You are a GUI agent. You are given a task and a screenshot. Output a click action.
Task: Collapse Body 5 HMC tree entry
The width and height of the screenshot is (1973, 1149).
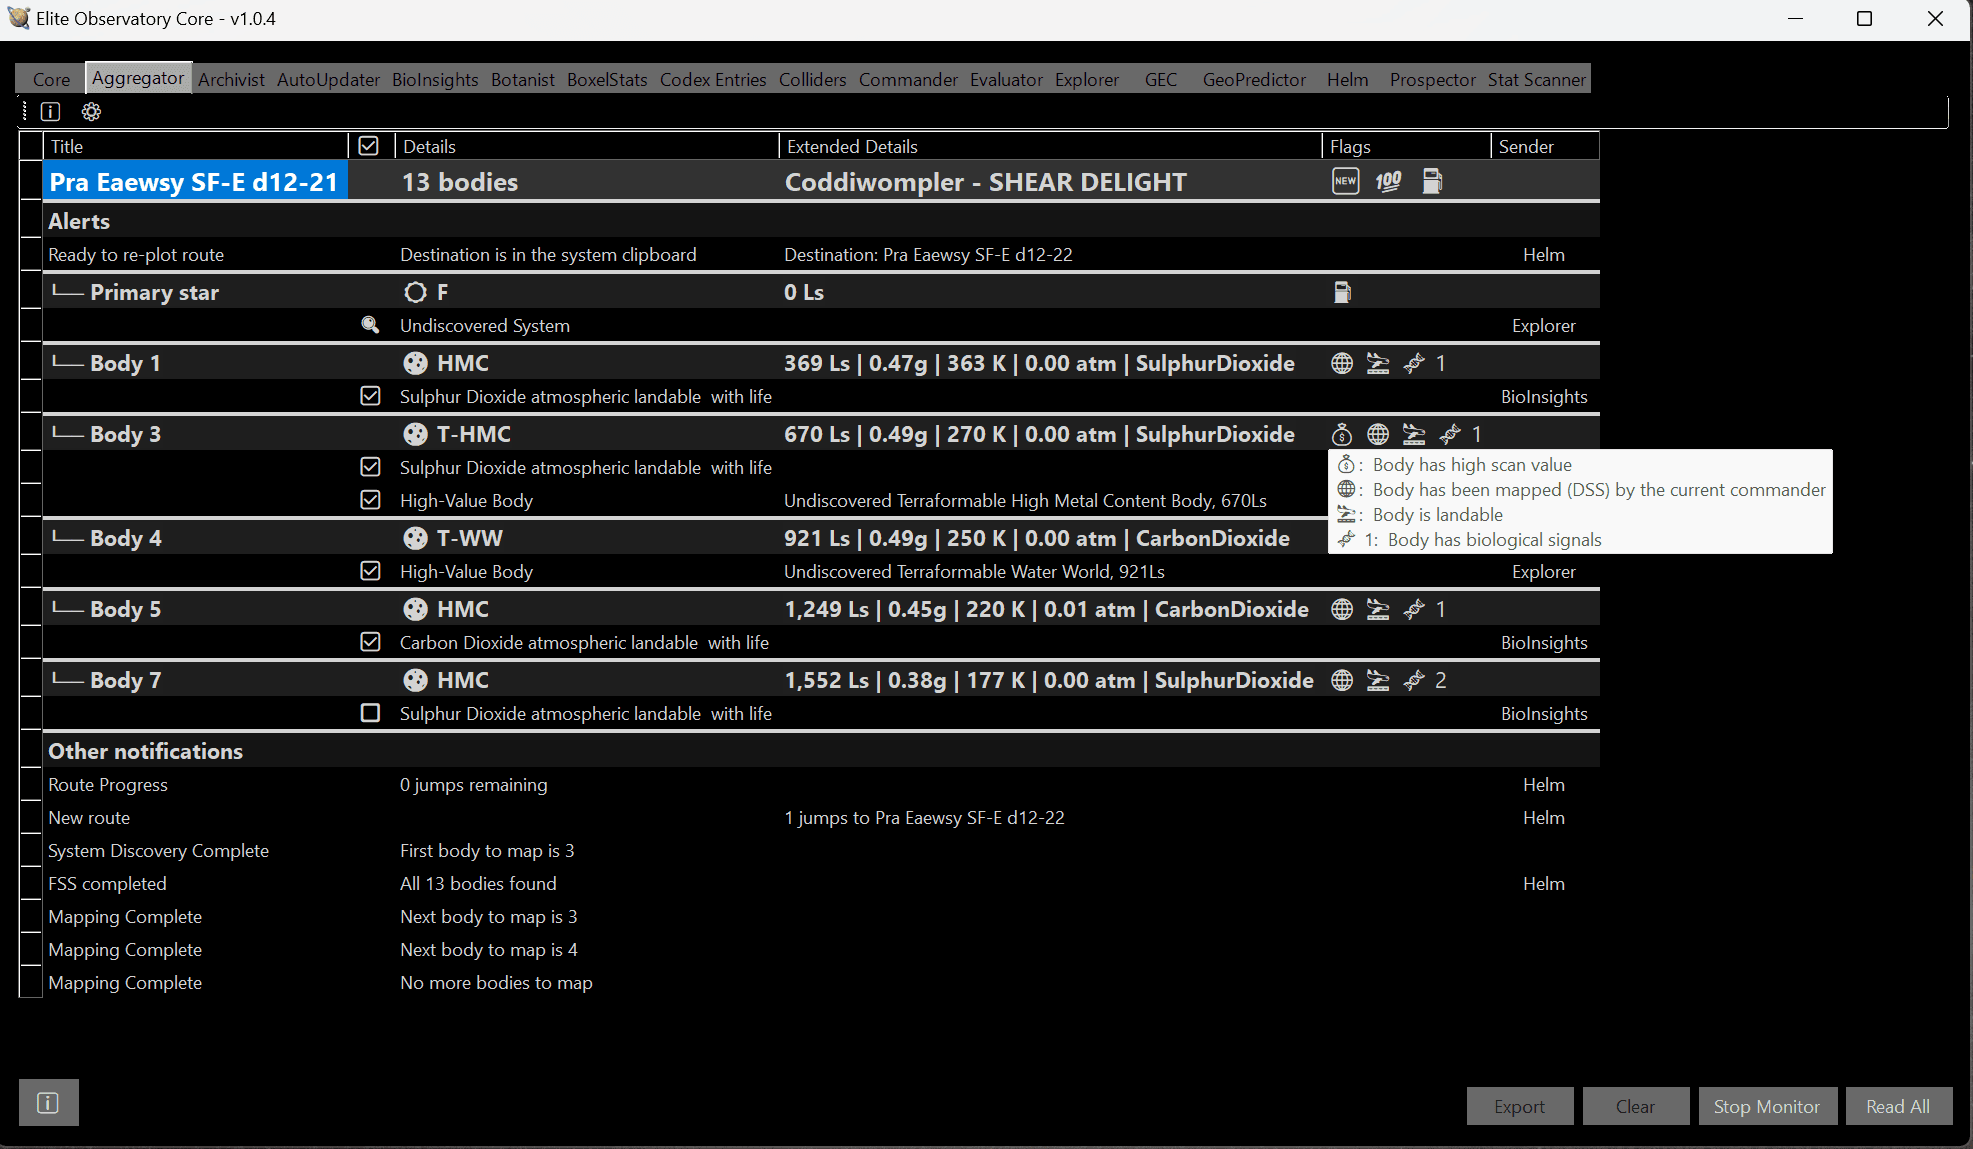30,625
